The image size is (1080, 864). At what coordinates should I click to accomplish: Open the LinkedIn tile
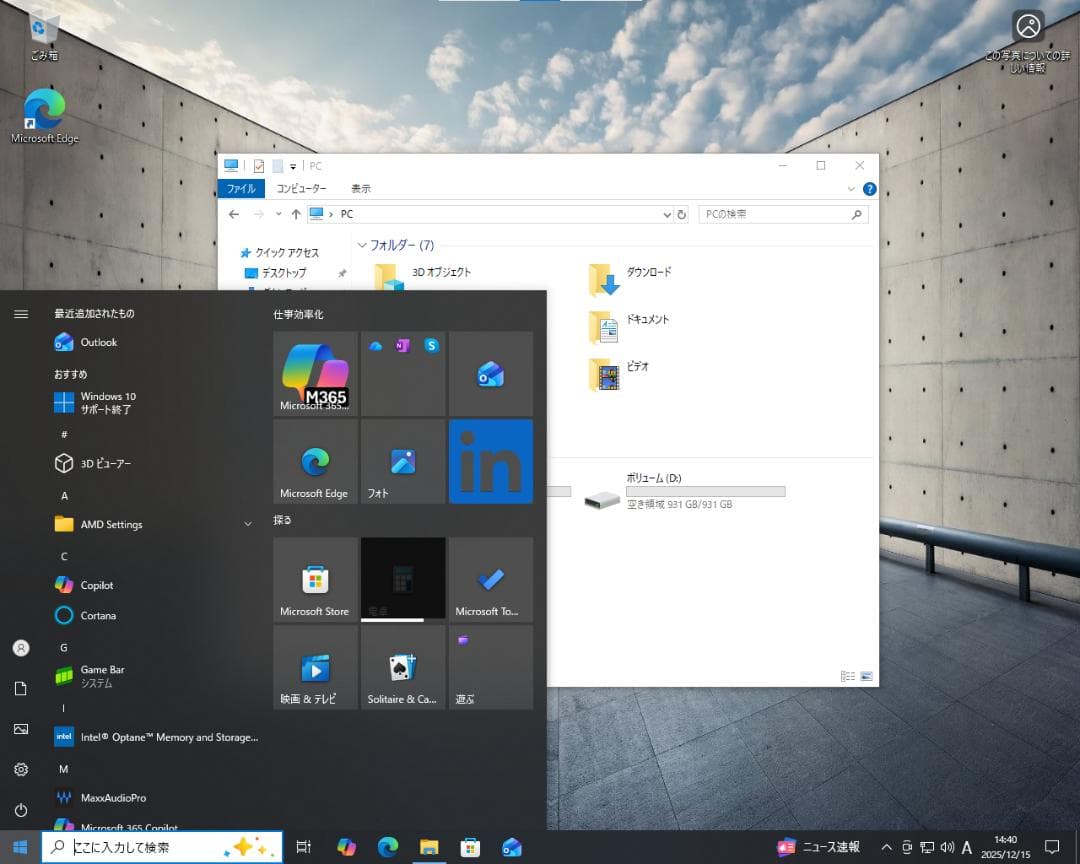click(490, 461)
